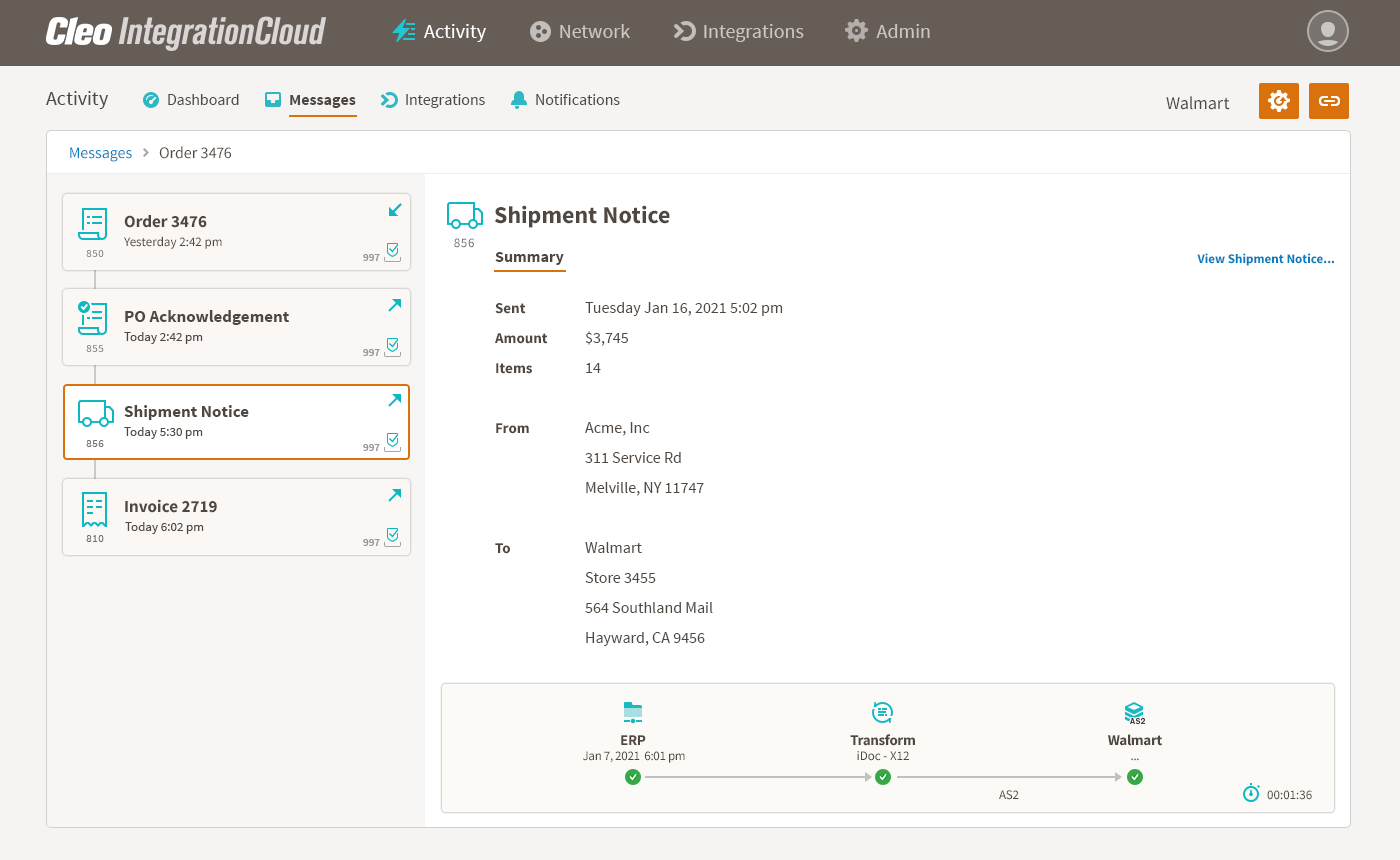Screen dimensions: 1400x860
Task: Click the large truck icon beside Shipment Notice heading
Action: point(465,215)
